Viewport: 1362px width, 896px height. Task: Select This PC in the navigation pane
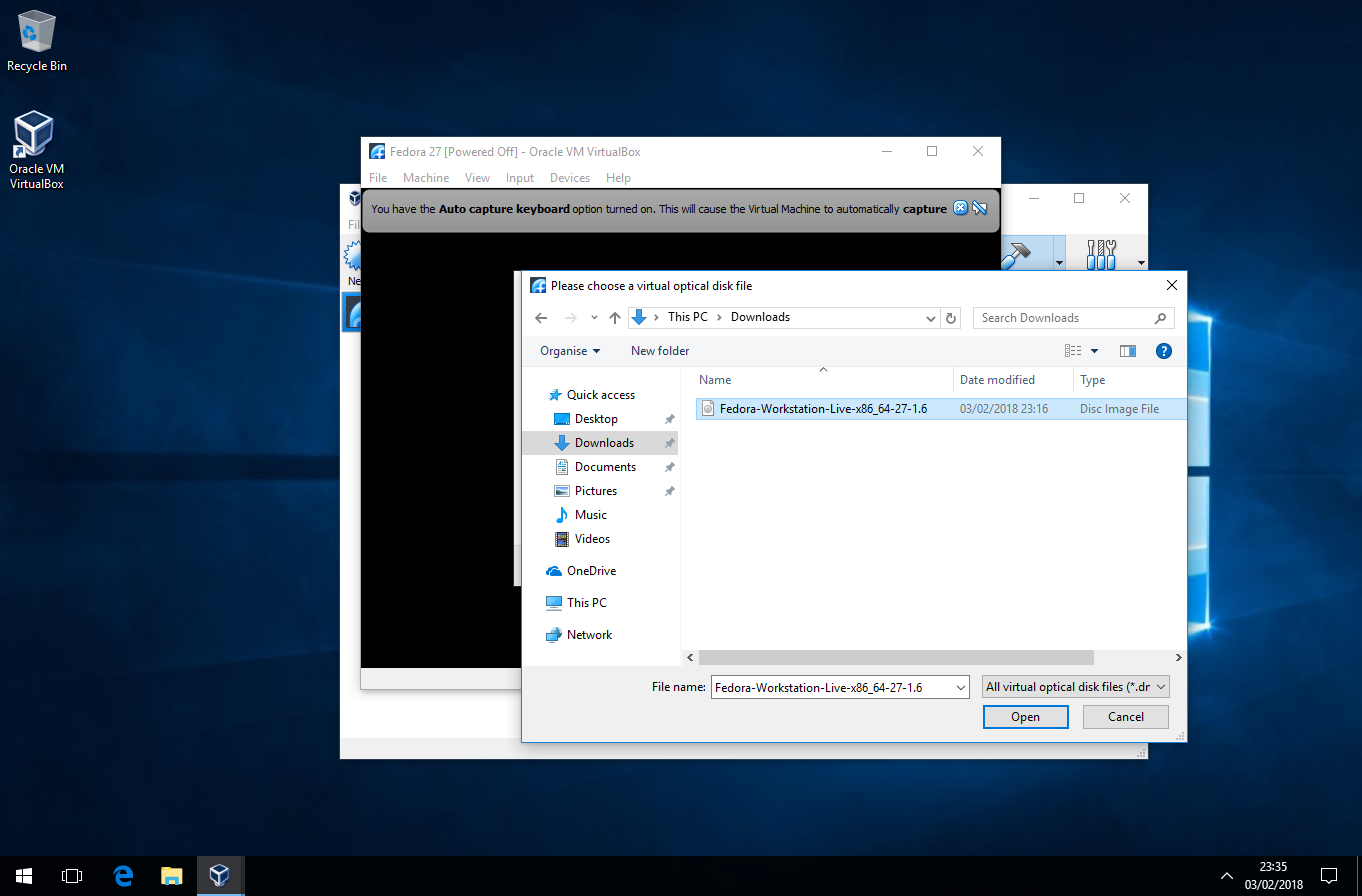pos(586,603)
